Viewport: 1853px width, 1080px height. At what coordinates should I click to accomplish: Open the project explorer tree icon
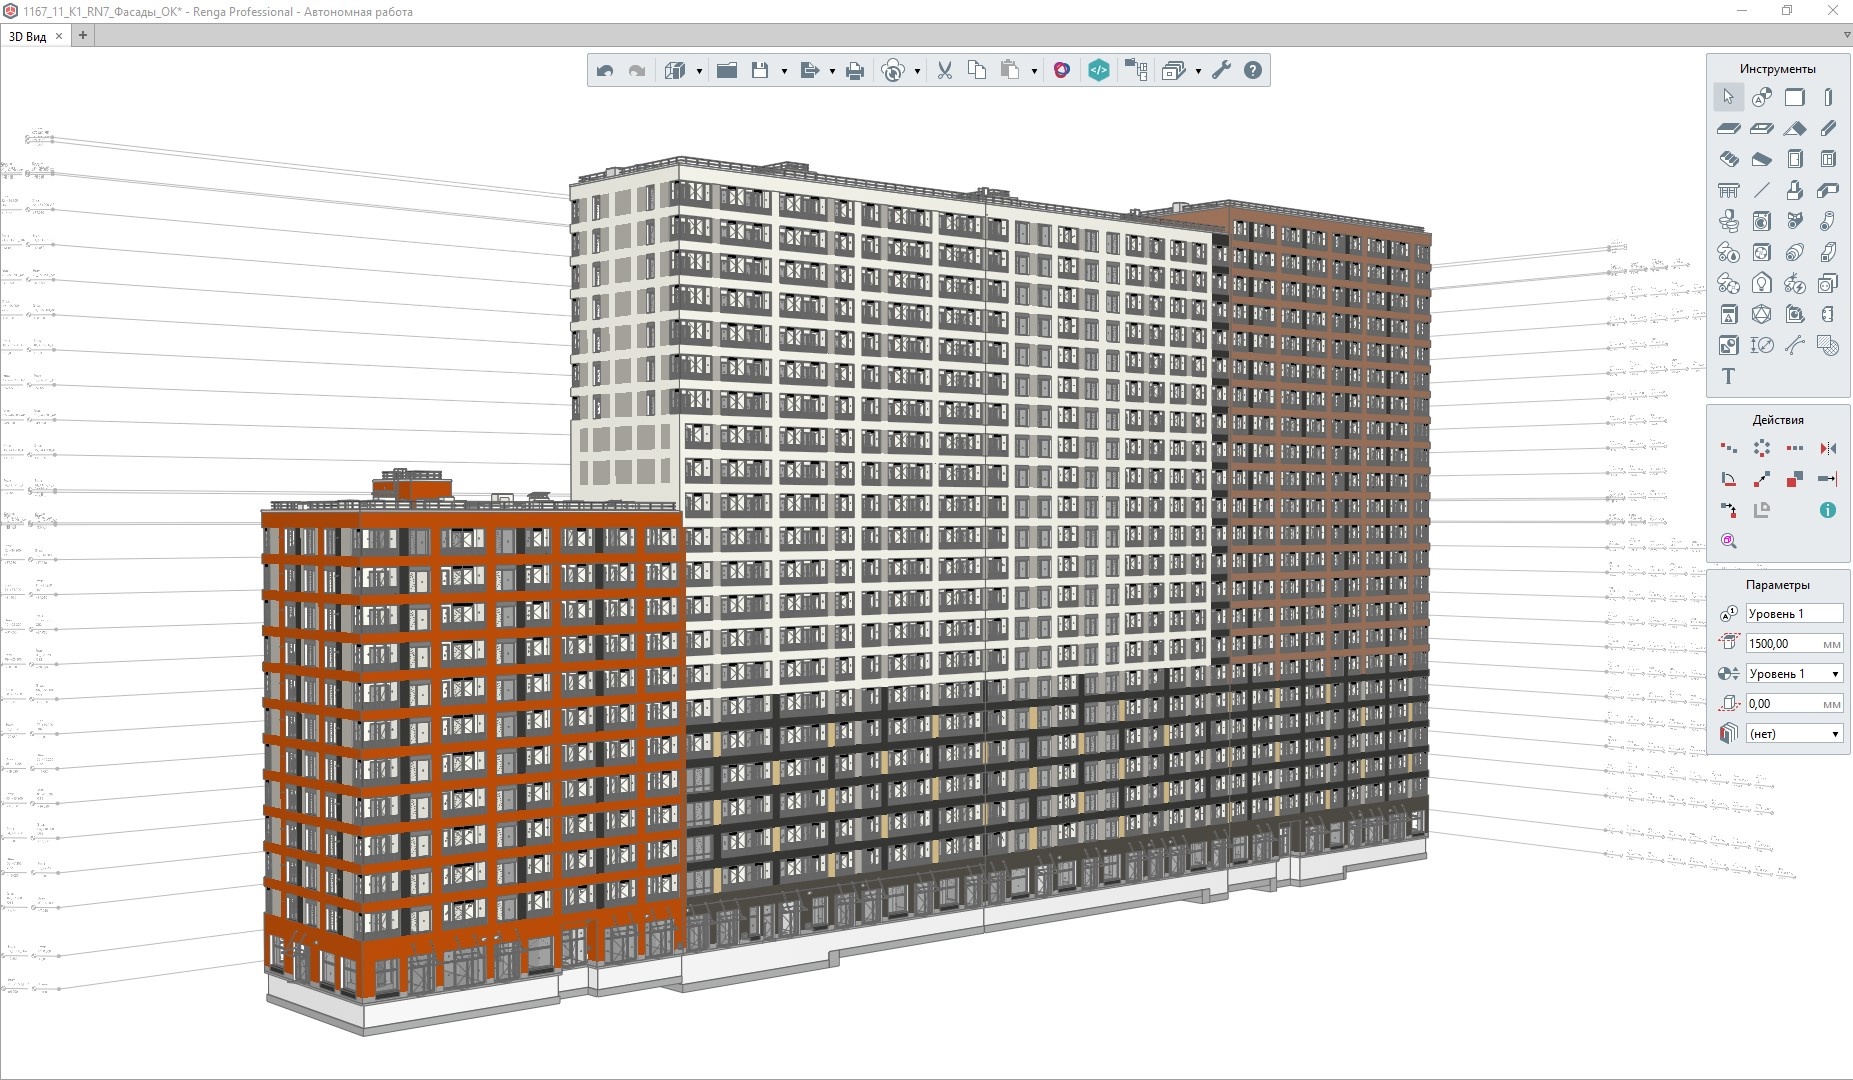click(1136, 70)
